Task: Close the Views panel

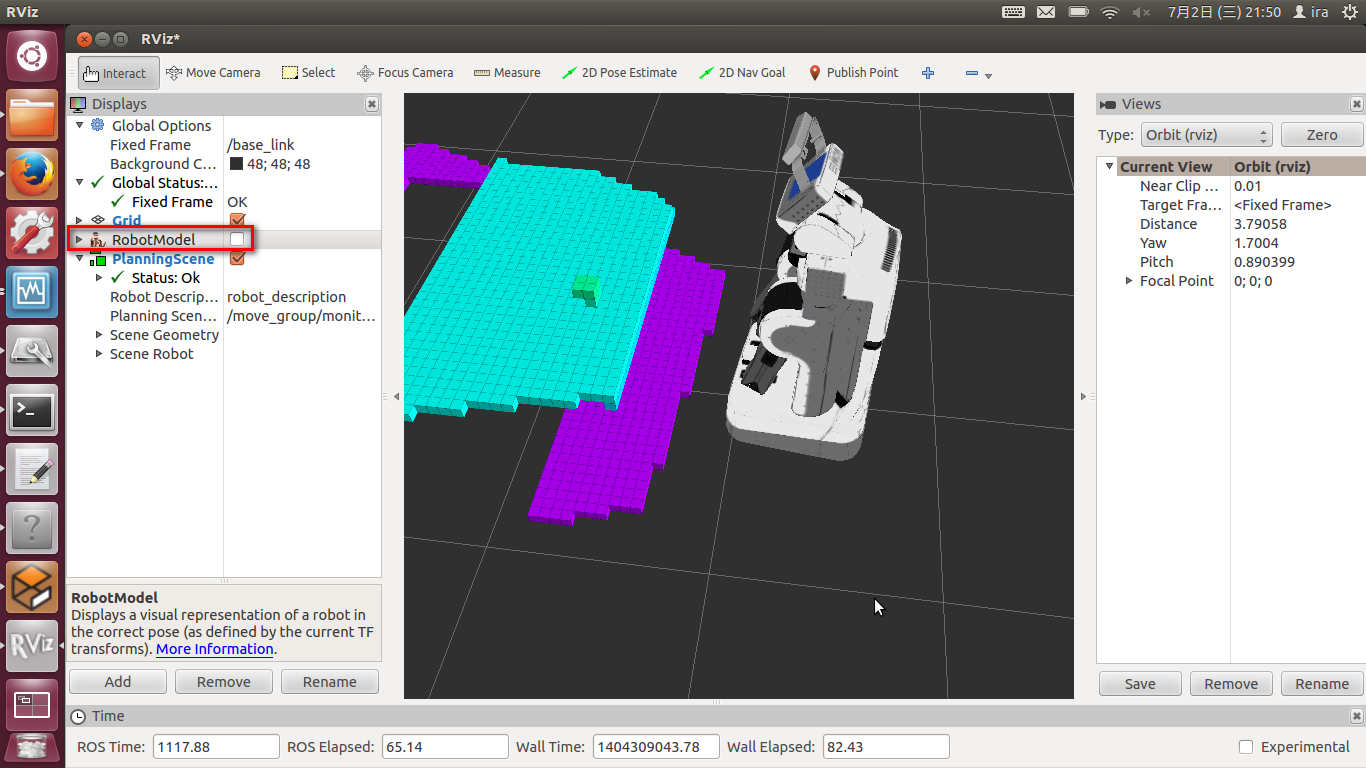Action: click(x=1357, y=104)
